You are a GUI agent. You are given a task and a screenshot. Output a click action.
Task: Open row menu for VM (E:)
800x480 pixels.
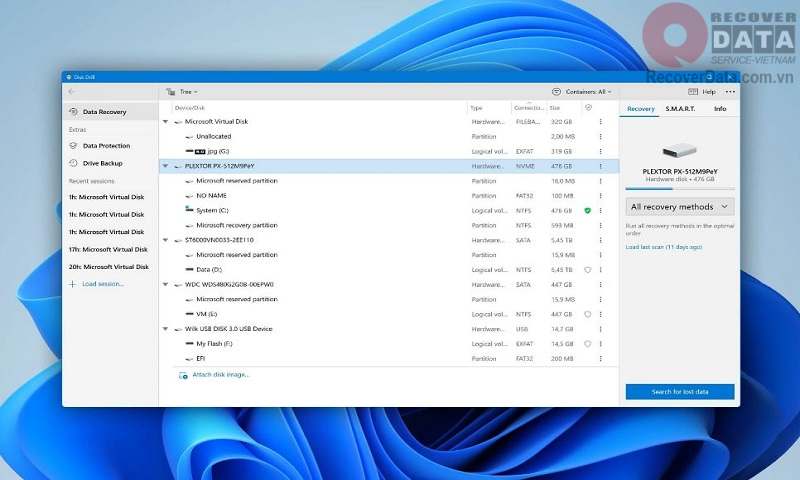[x=601, y=314]
